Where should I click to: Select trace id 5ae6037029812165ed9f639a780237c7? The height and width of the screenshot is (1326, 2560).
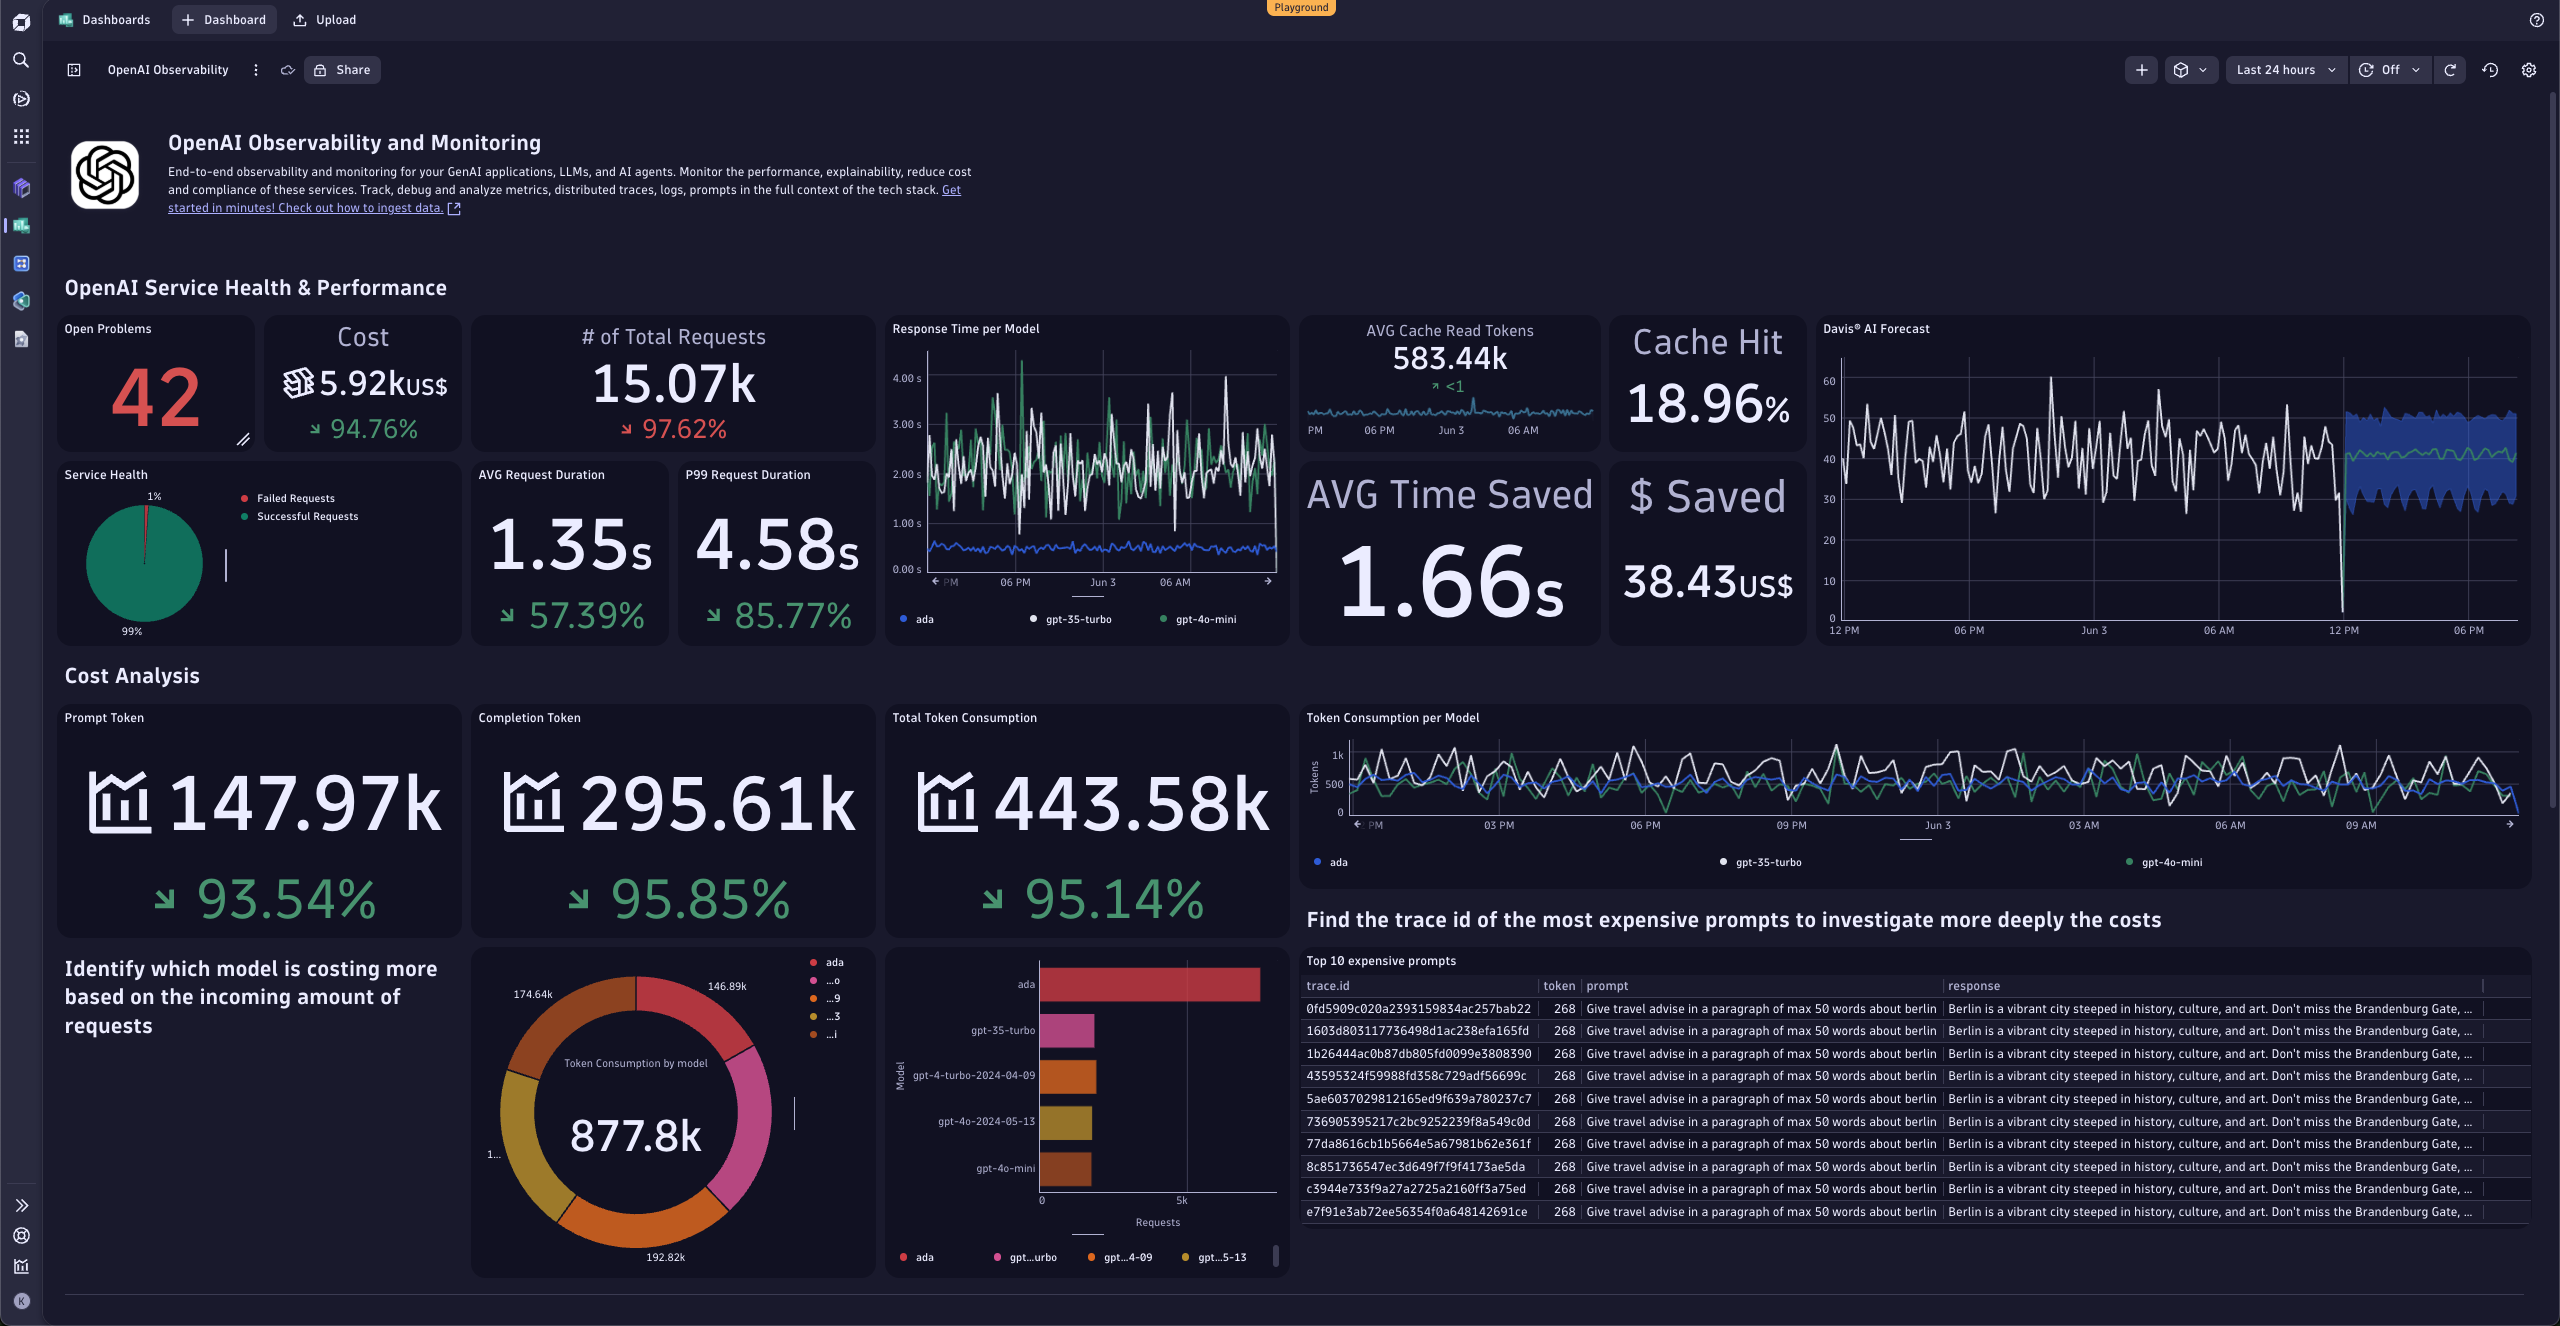click(x=1418, y=1099)
